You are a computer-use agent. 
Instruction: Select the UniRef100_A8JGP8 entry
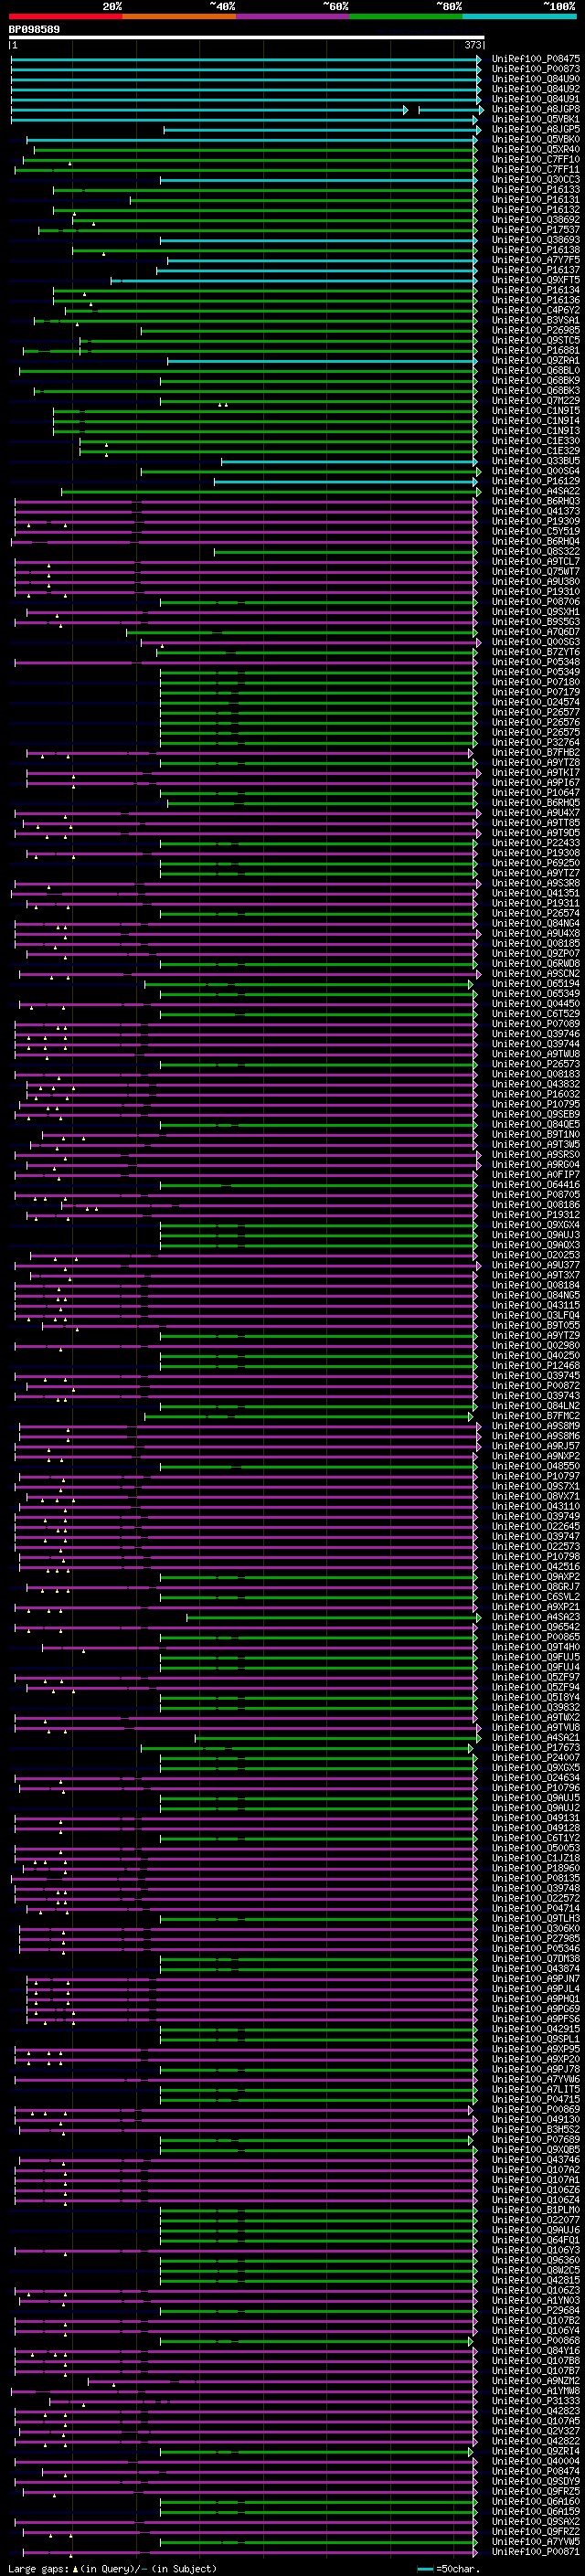(536, 109)
